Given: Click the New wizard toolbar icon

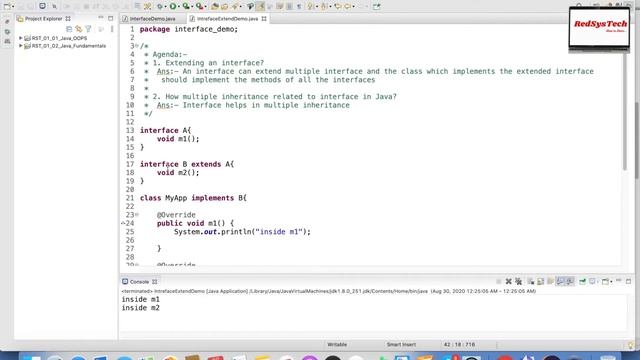Looking at the screenshot, I should (7, 6).
